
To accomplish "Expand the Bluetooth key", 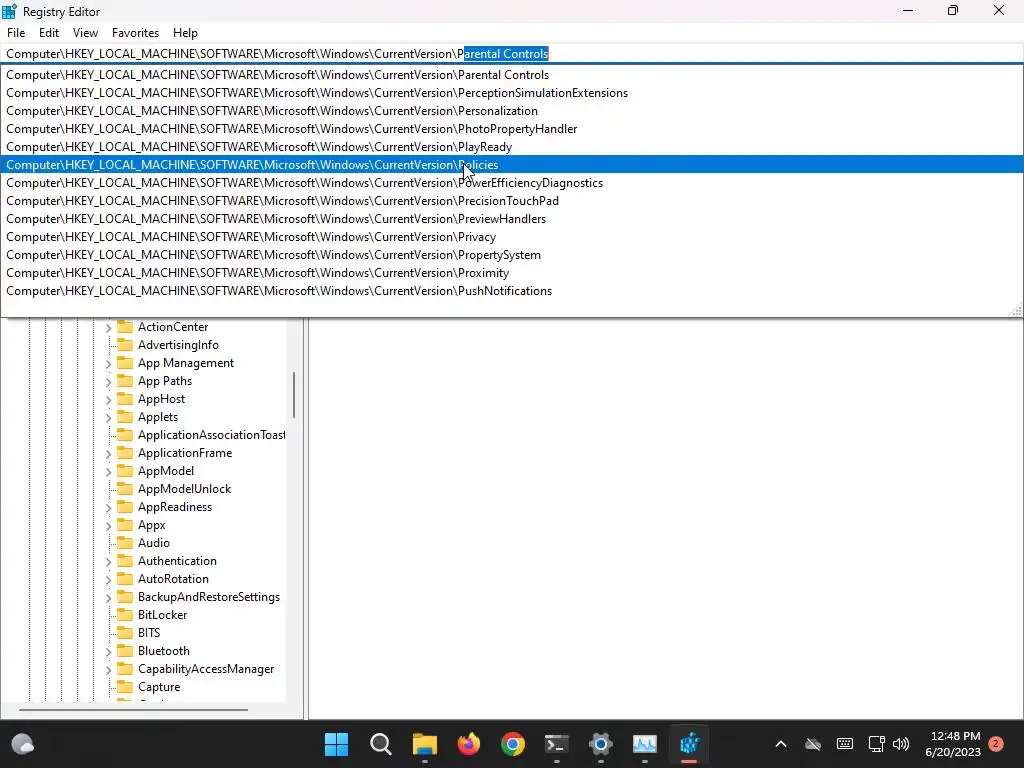I will coord(108,651).
